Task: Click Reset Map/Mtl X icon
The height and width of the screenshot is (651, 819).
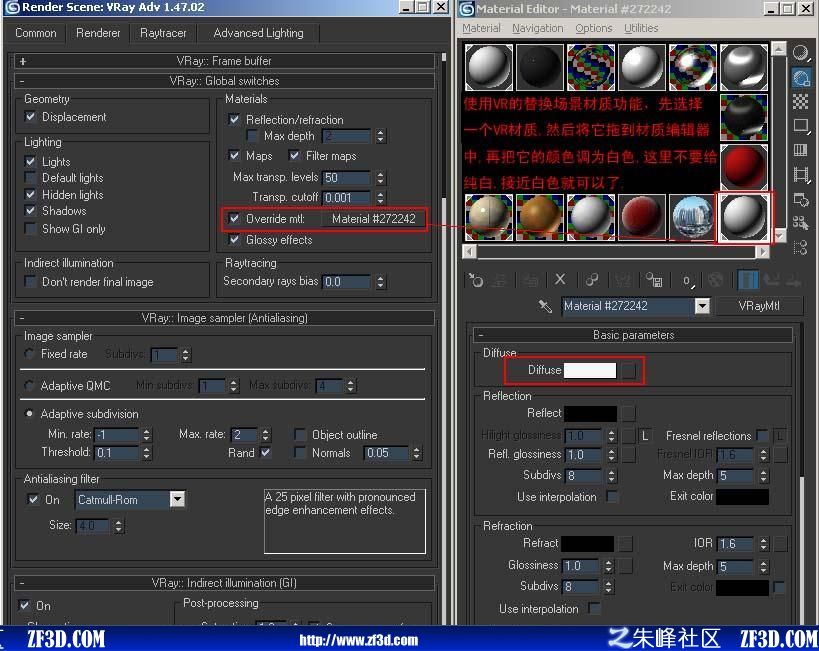Action: pyautogui.click(x=560, y=280)
